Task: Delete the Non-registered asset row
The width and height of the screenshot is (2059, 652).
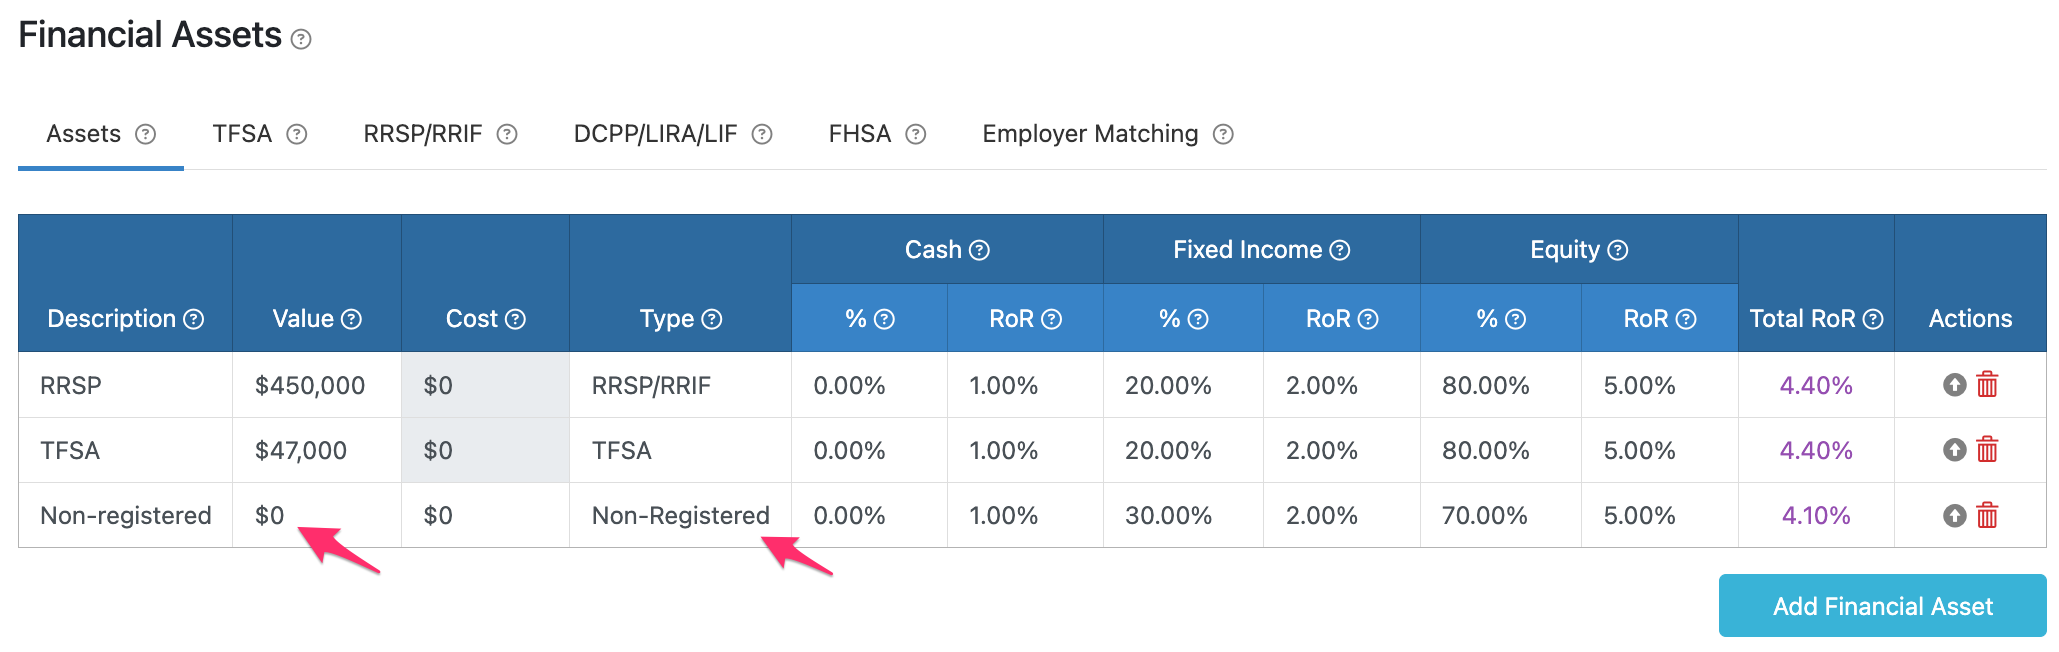Action: (x=1987, y=516)
